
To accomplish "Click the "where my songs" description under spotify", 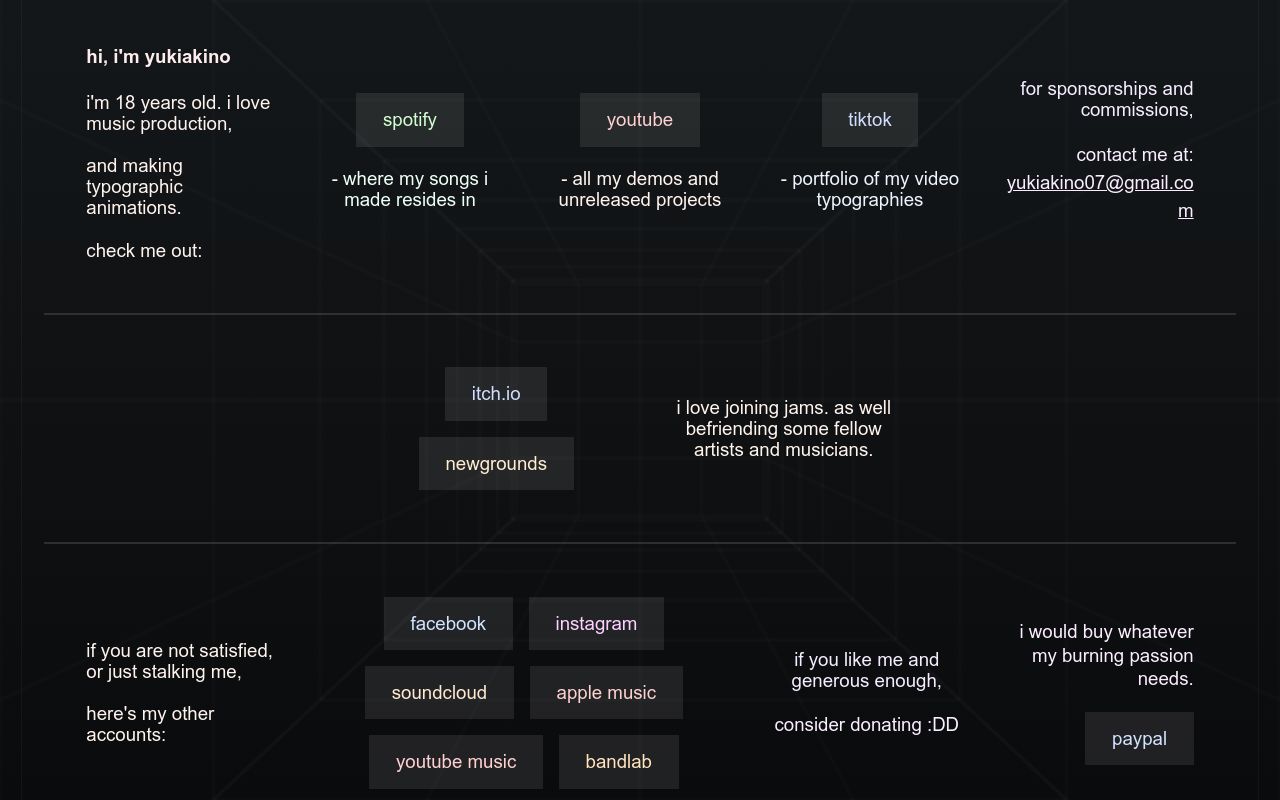I will tap(410, 189).
